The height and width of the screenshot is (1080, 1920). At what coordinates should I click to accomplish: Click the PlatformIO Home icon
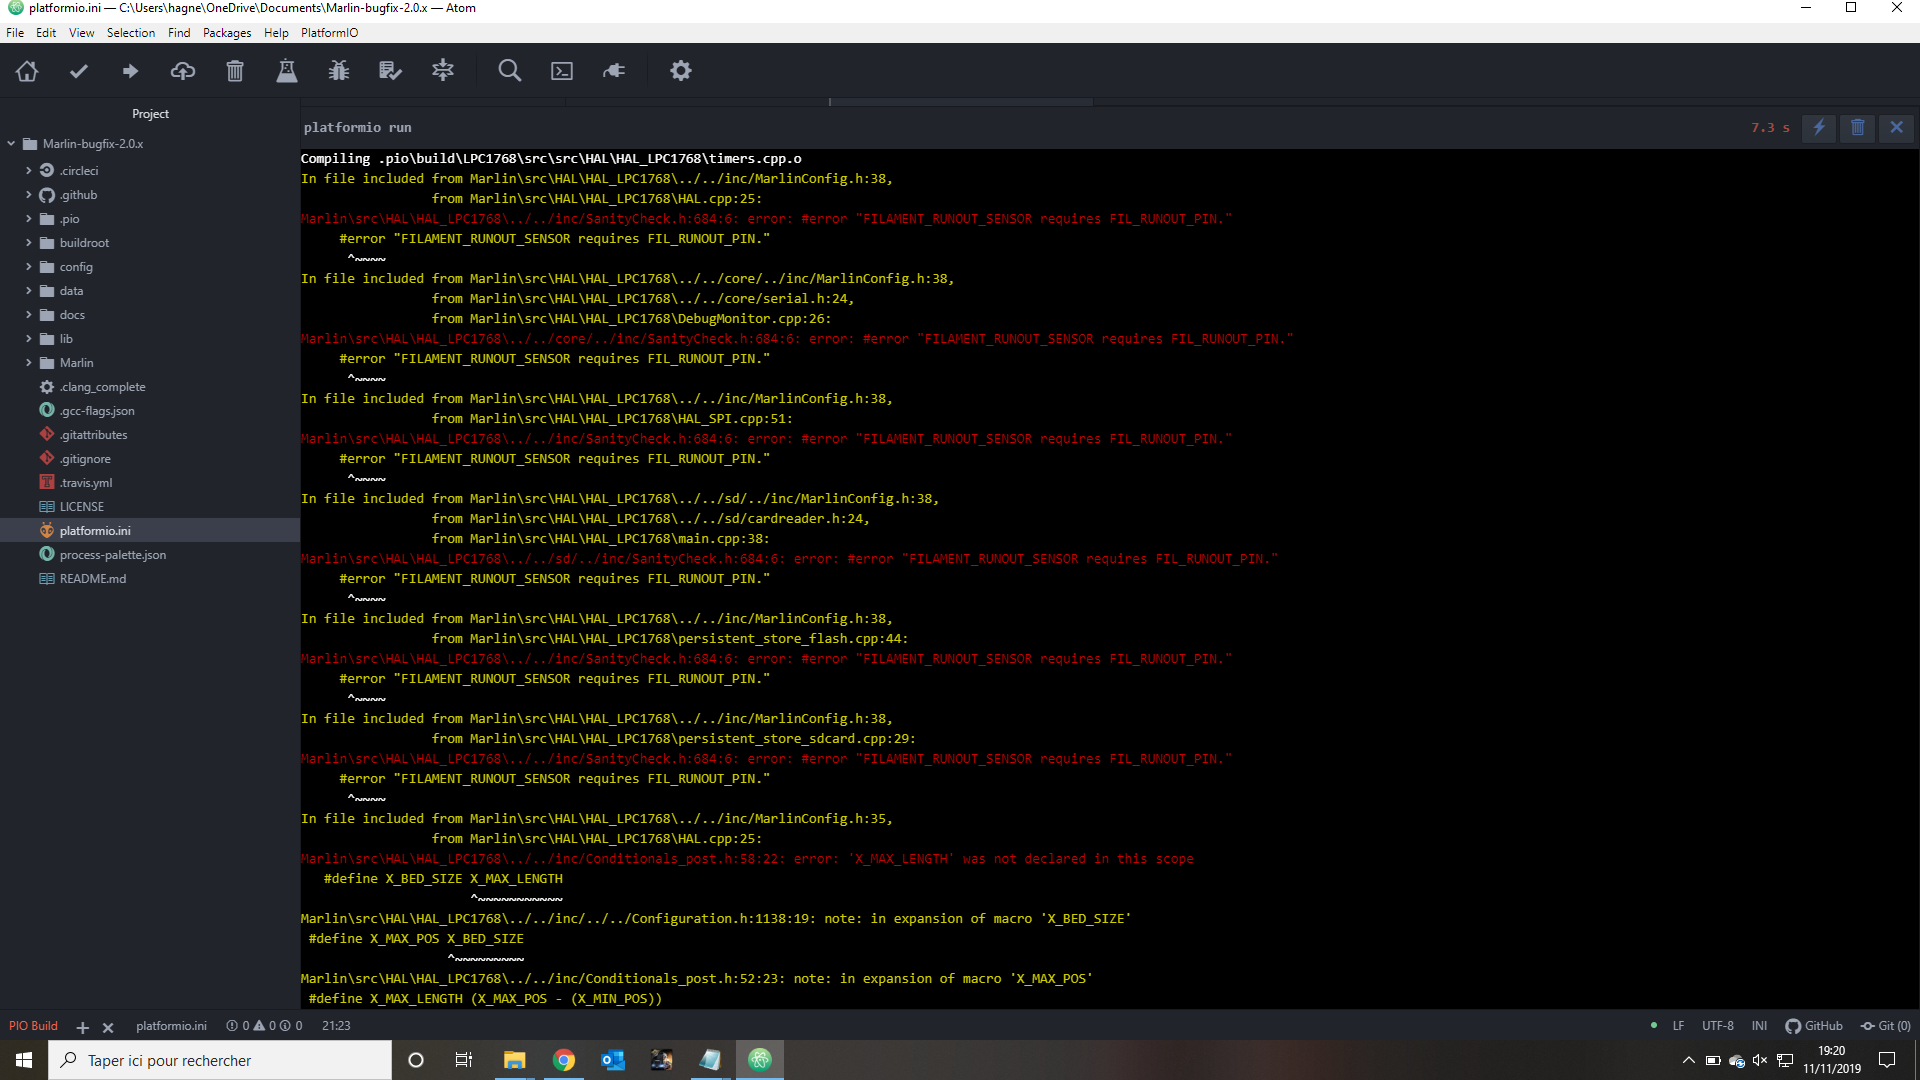(x=27, y=71)
